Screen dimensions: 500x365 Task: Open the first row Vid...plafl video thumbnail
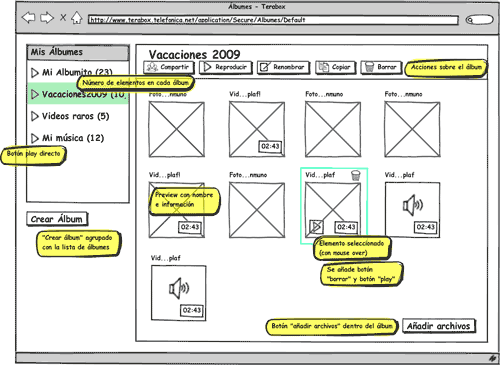257,129
